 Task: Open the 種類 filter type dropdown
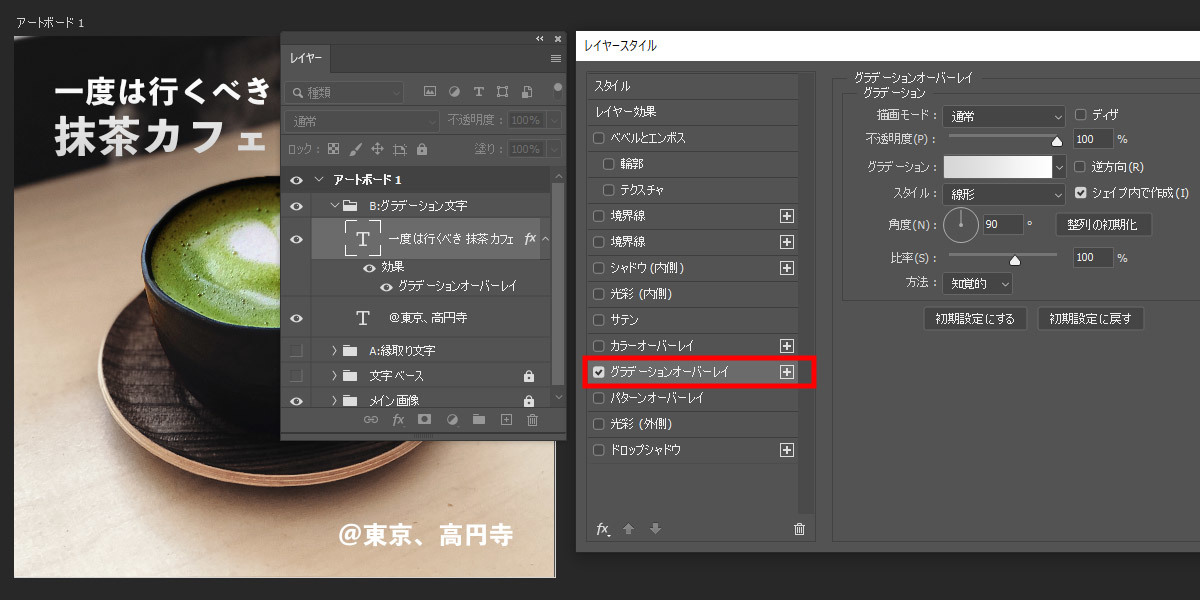[343, 92]
